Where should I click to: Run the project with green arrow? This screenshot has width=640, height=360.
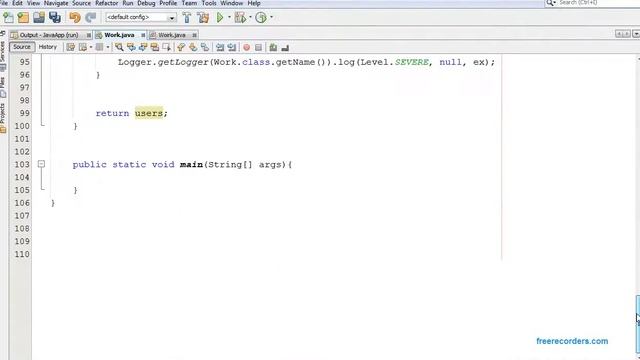(x=220, y=18)
